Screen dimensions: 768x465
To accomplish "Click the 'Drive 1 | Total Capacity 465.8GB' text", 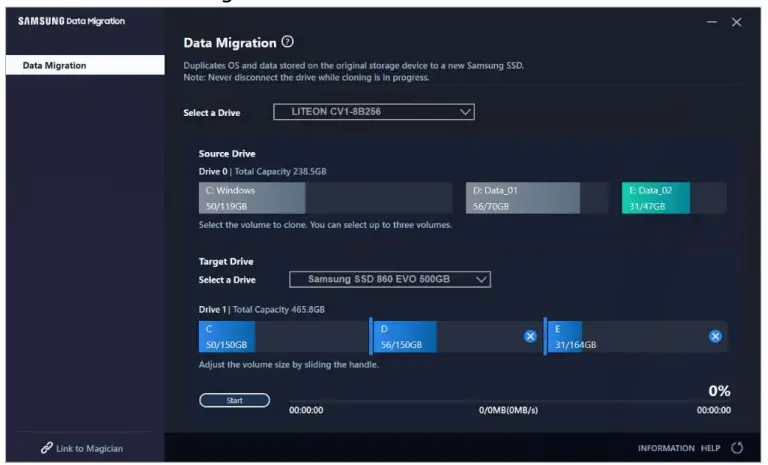I will [x=262, y=310].
